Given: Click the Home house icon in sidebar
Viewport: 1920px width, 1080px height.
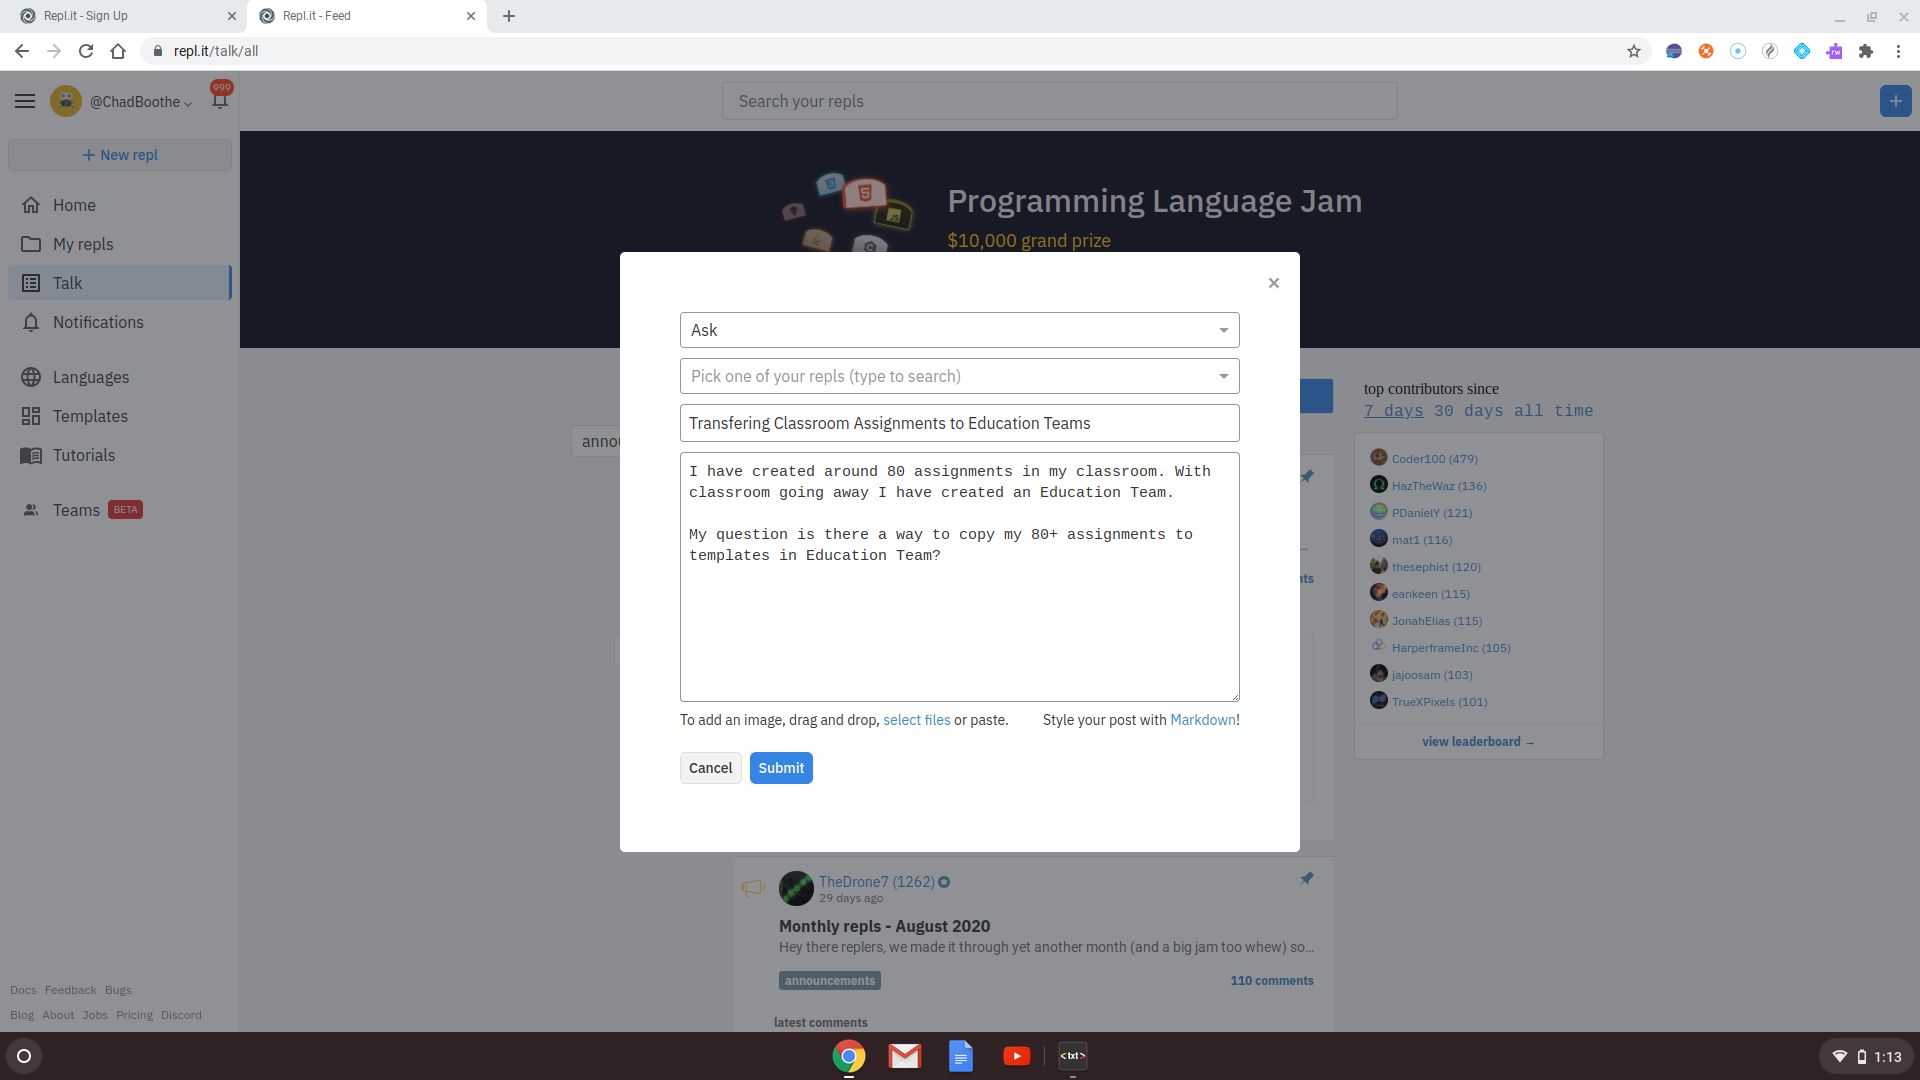Looking at the screenshot, I should pyautogui.click(x=31, y=205).
